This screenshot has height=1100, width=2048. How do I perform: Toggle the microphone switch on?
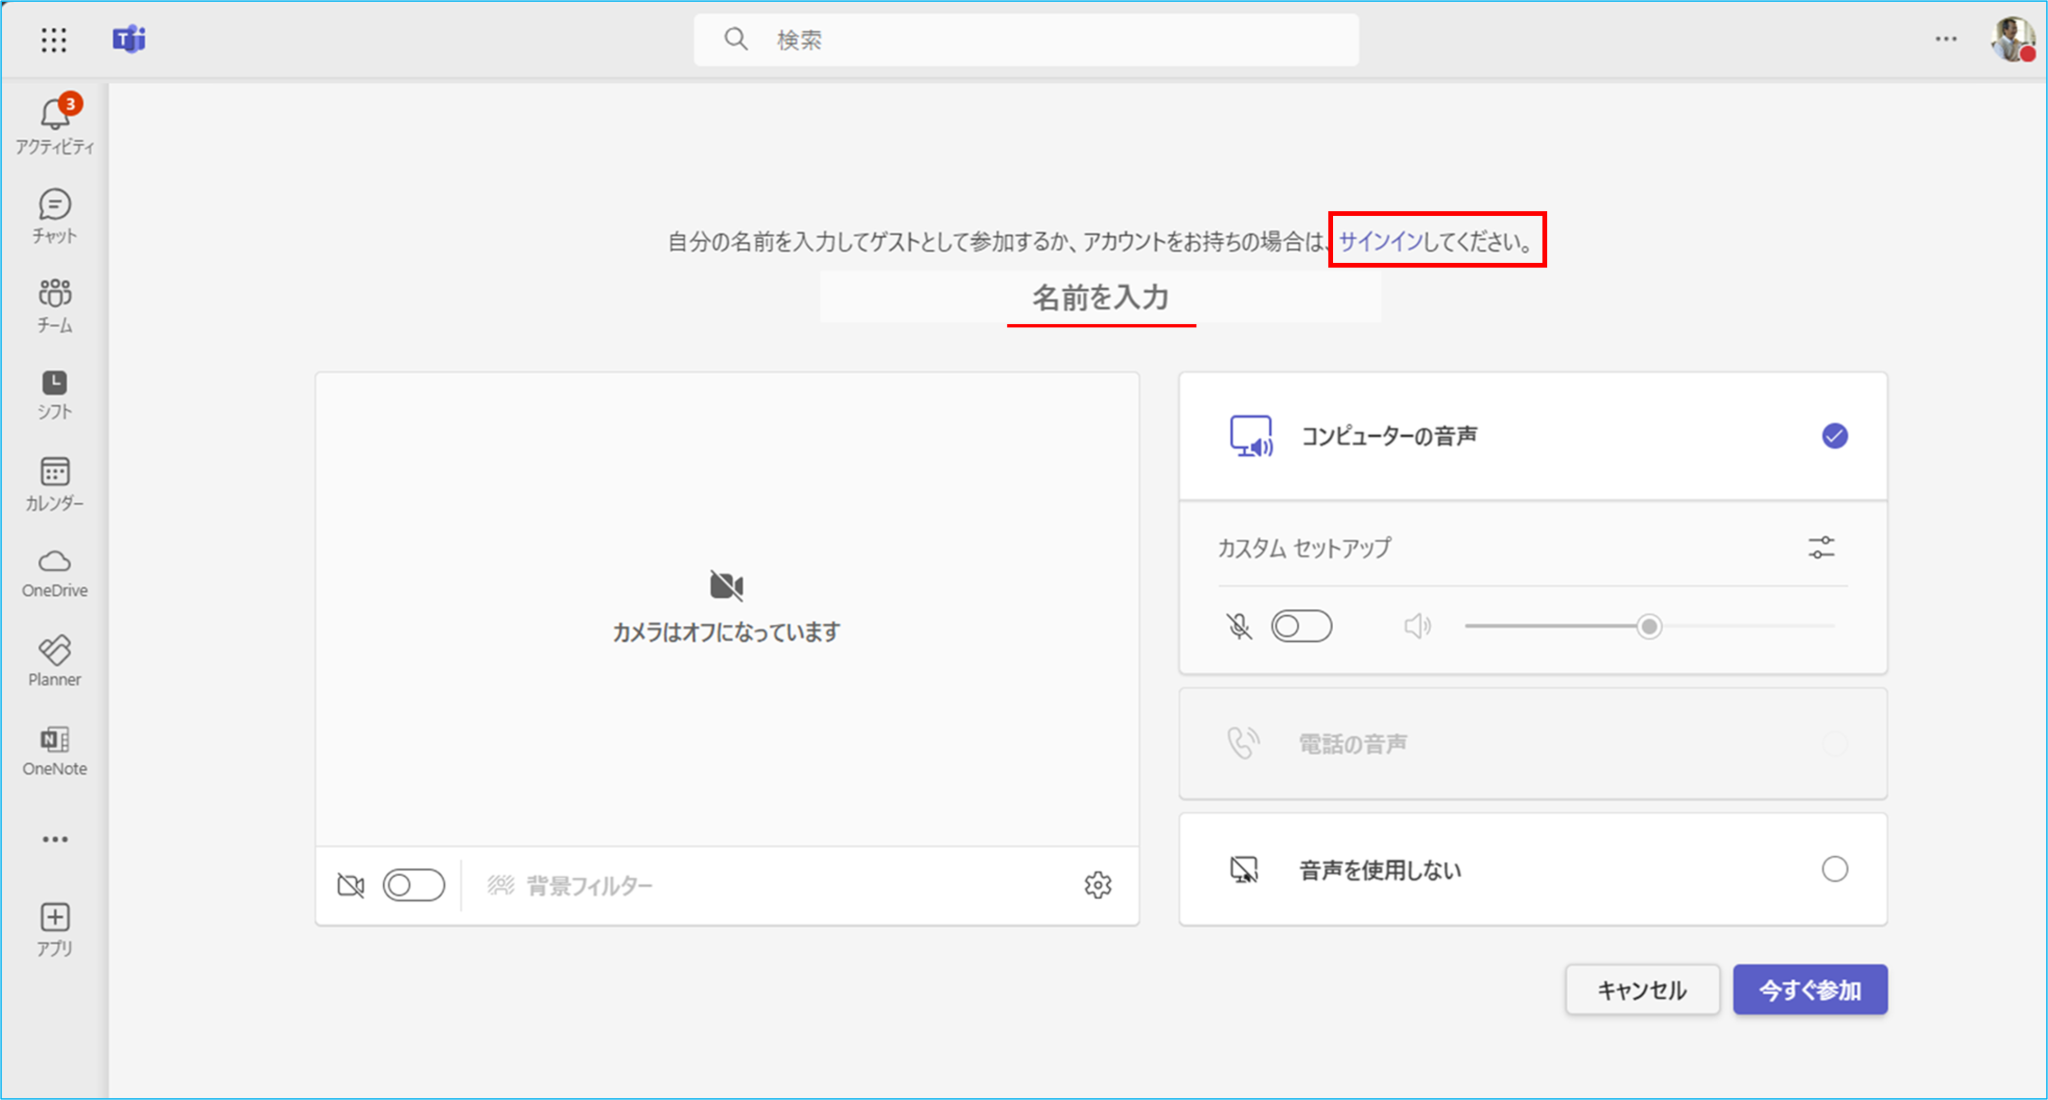pos(1301,627)
